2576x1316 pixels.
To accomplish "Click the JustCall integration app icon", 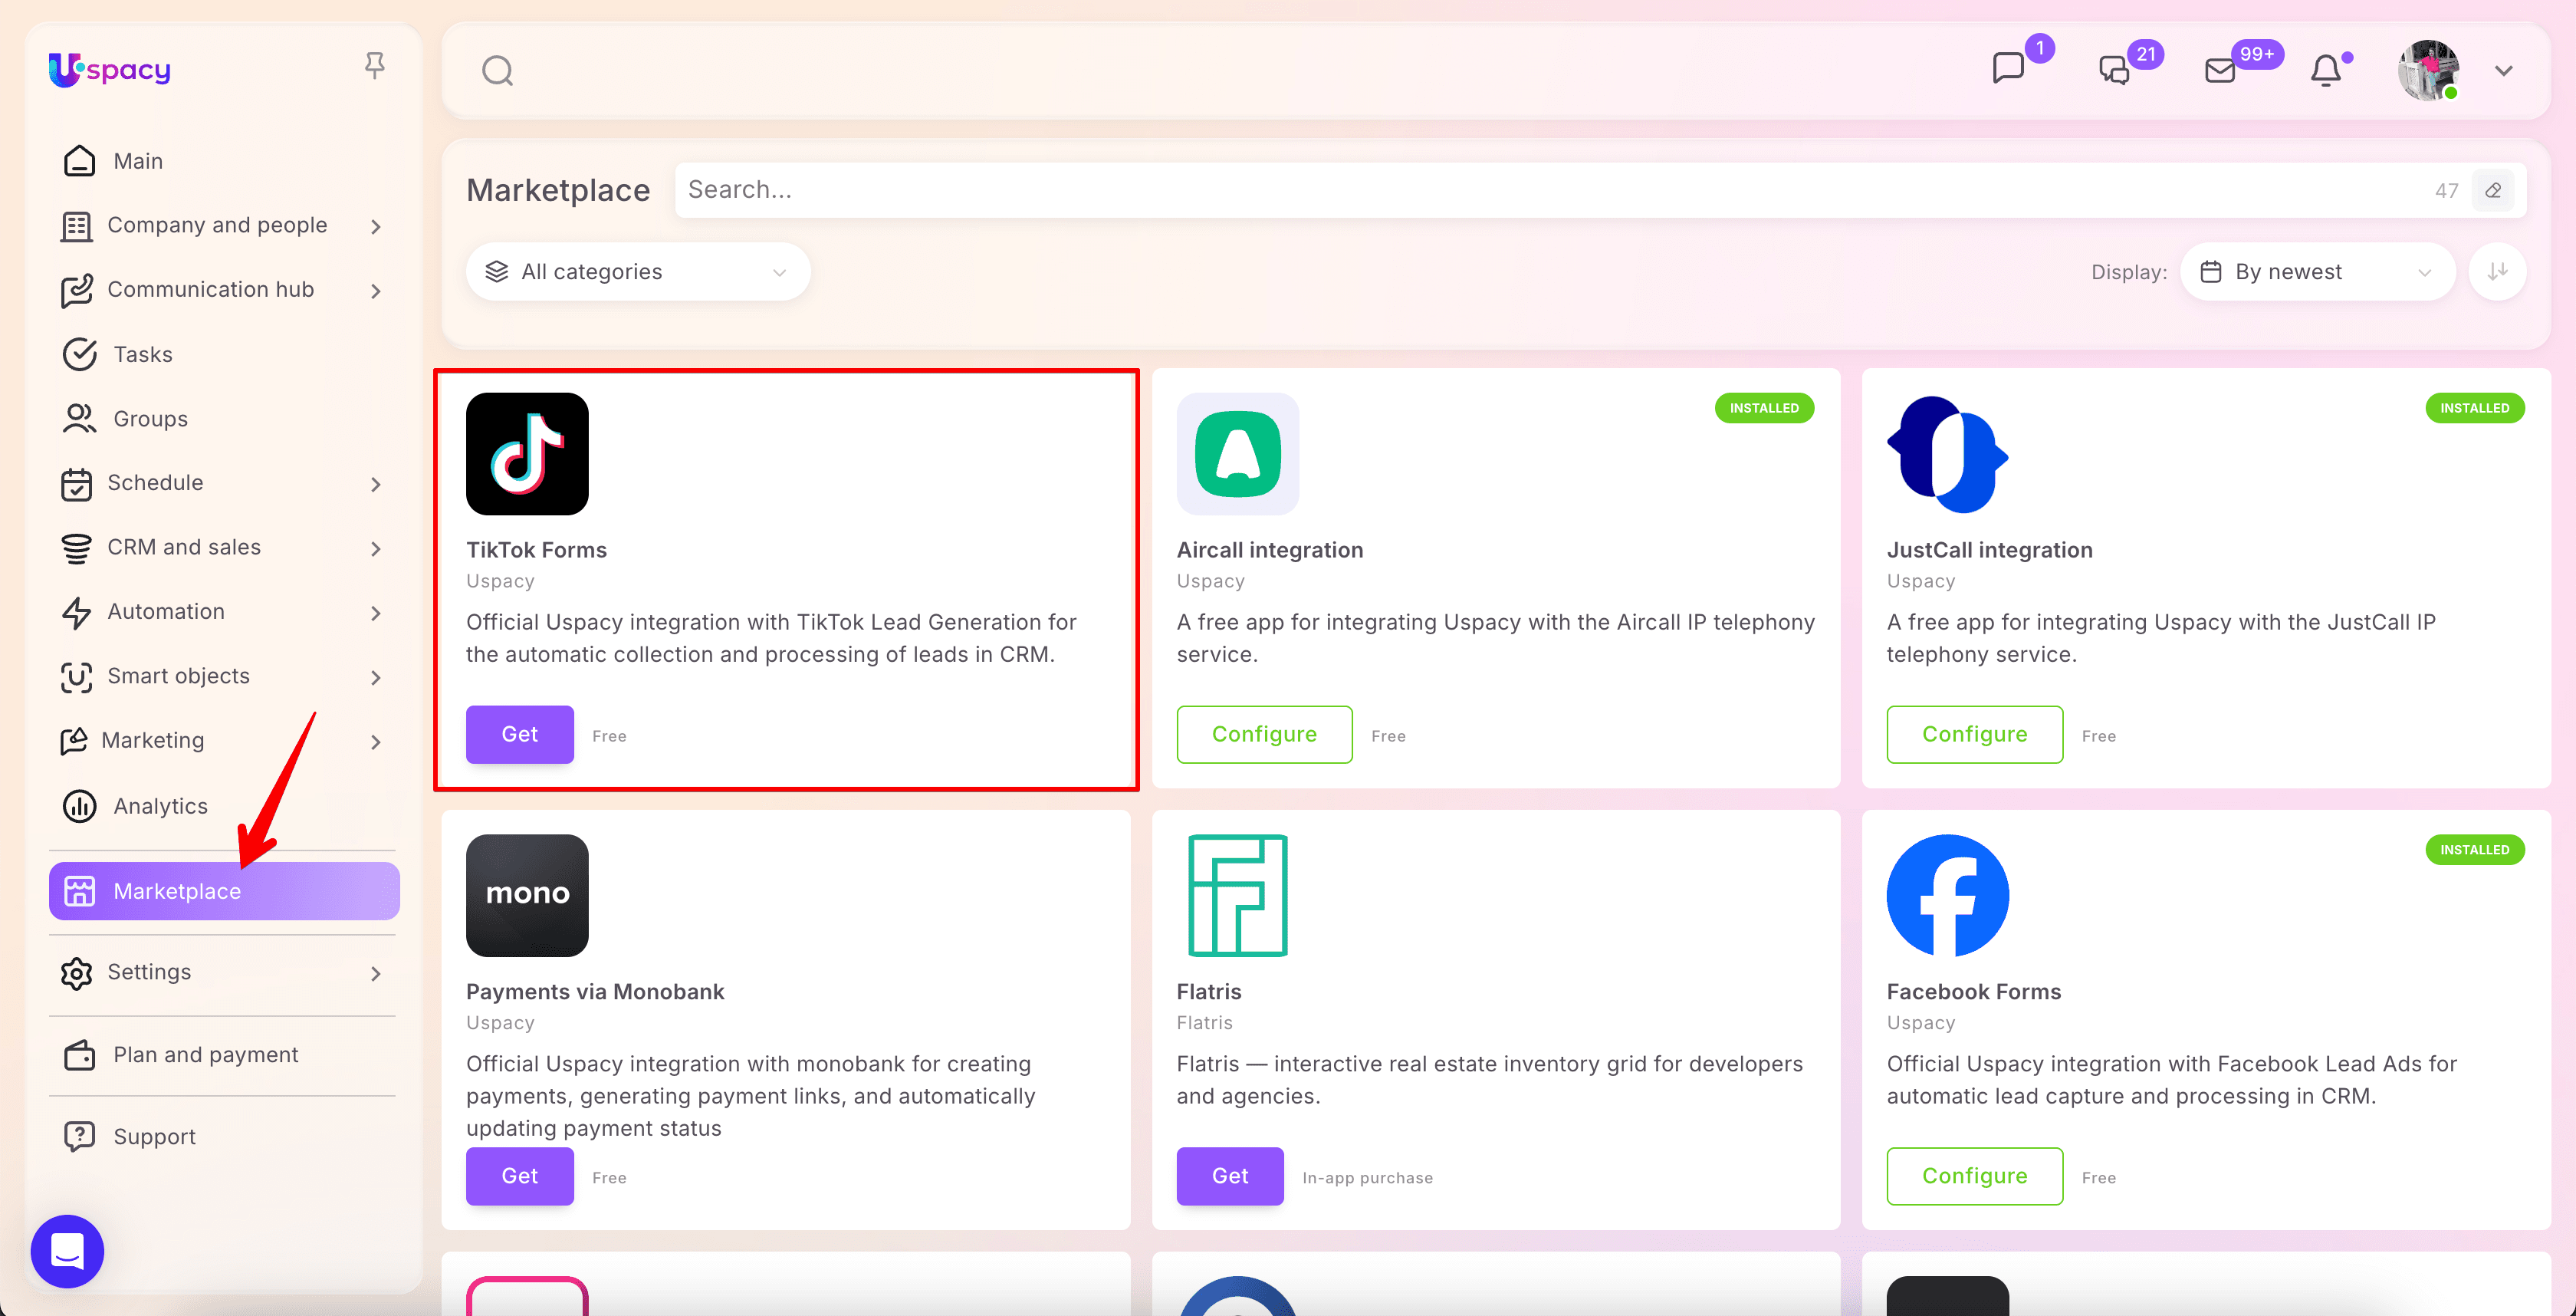I will (x=1947, y=454).
